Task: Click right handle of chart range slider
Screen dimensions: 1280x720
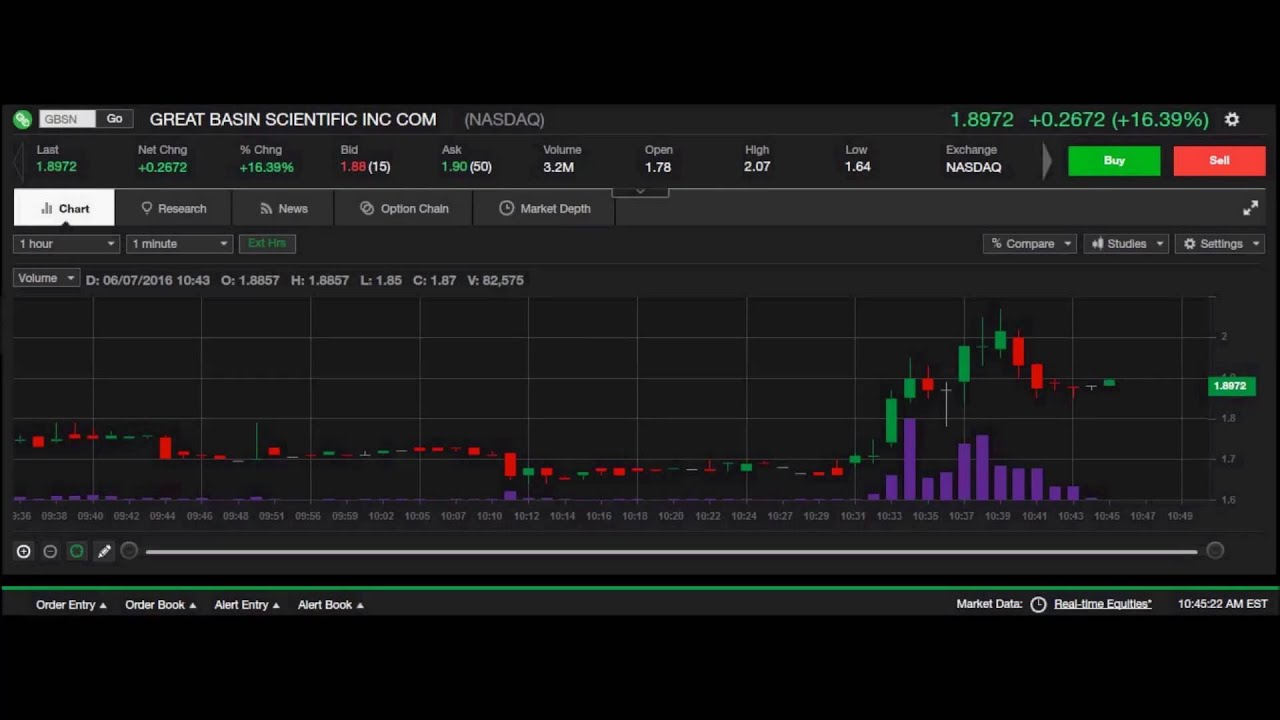Action: click(1215, 551)
